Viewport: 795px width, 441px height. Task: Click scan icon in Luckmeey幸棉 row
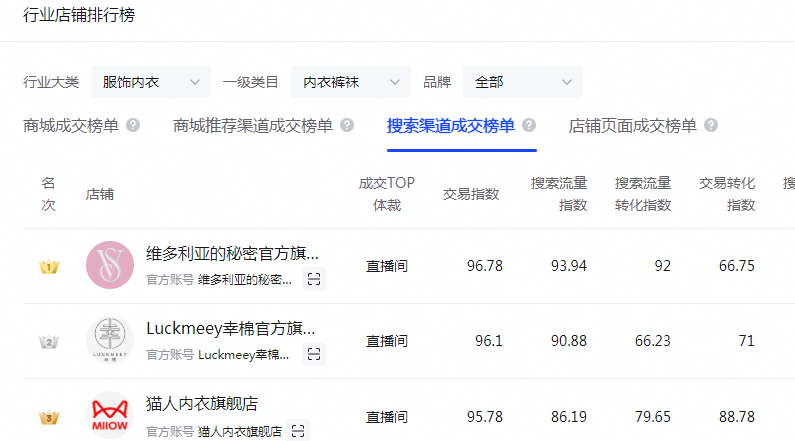[x=314, y=354]
